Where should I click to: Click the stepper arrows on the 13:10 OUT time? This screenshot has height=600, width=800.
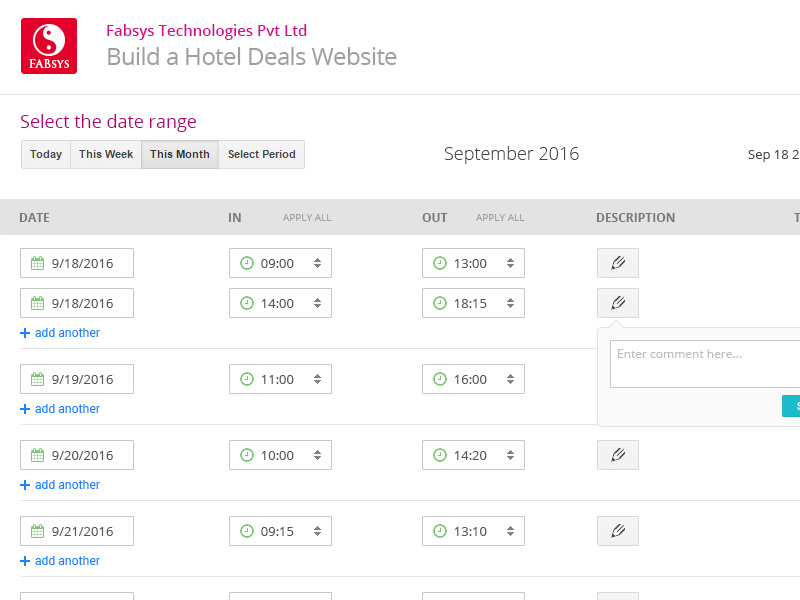(510, 531)
